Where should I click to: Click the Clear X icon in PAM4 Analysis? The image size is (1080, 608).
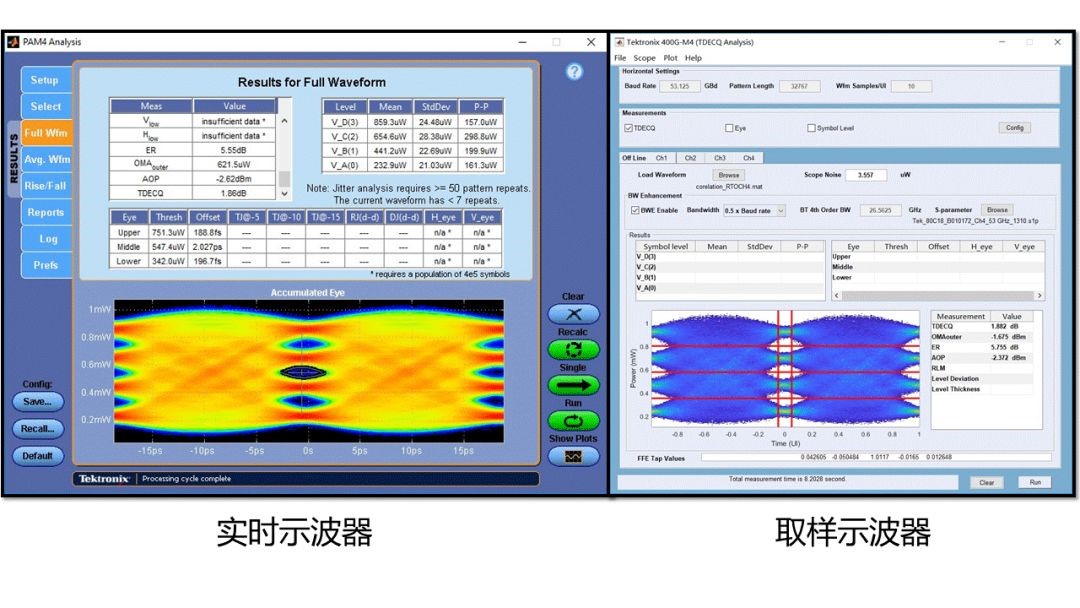573,314
